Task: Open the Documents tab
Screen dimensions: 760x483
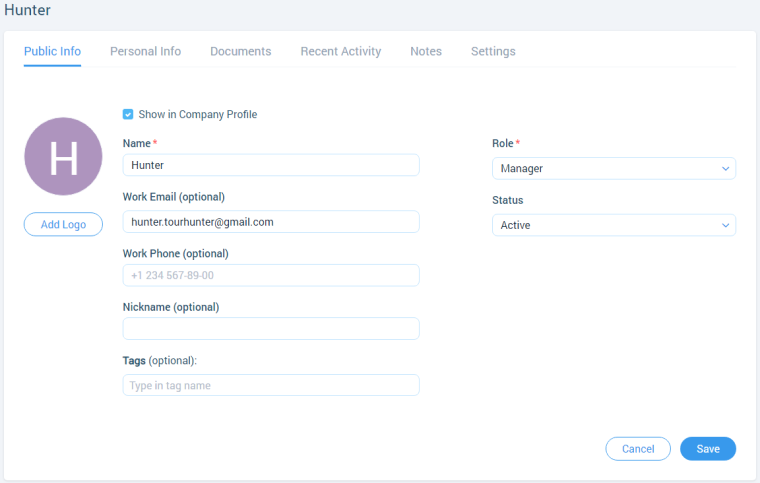Action: (x=240, y=51)
